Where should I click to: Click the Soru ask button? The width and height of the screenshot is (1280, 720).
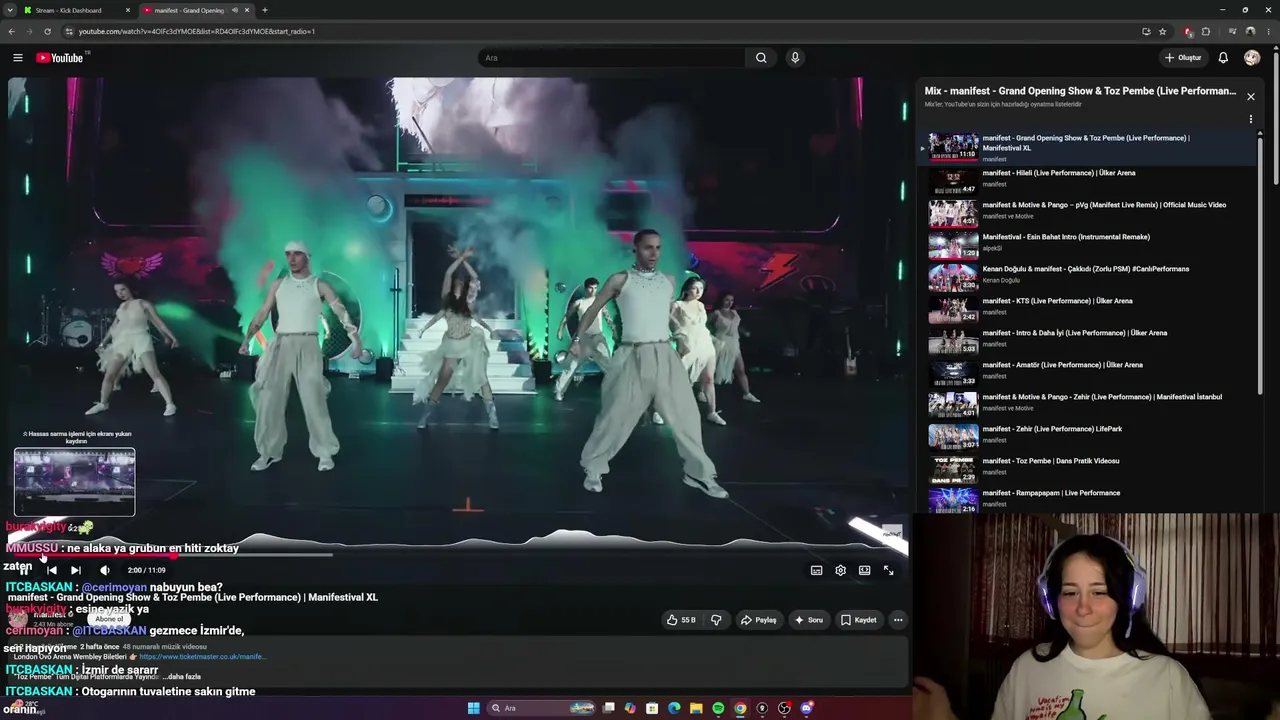click(x=808, y=620)
